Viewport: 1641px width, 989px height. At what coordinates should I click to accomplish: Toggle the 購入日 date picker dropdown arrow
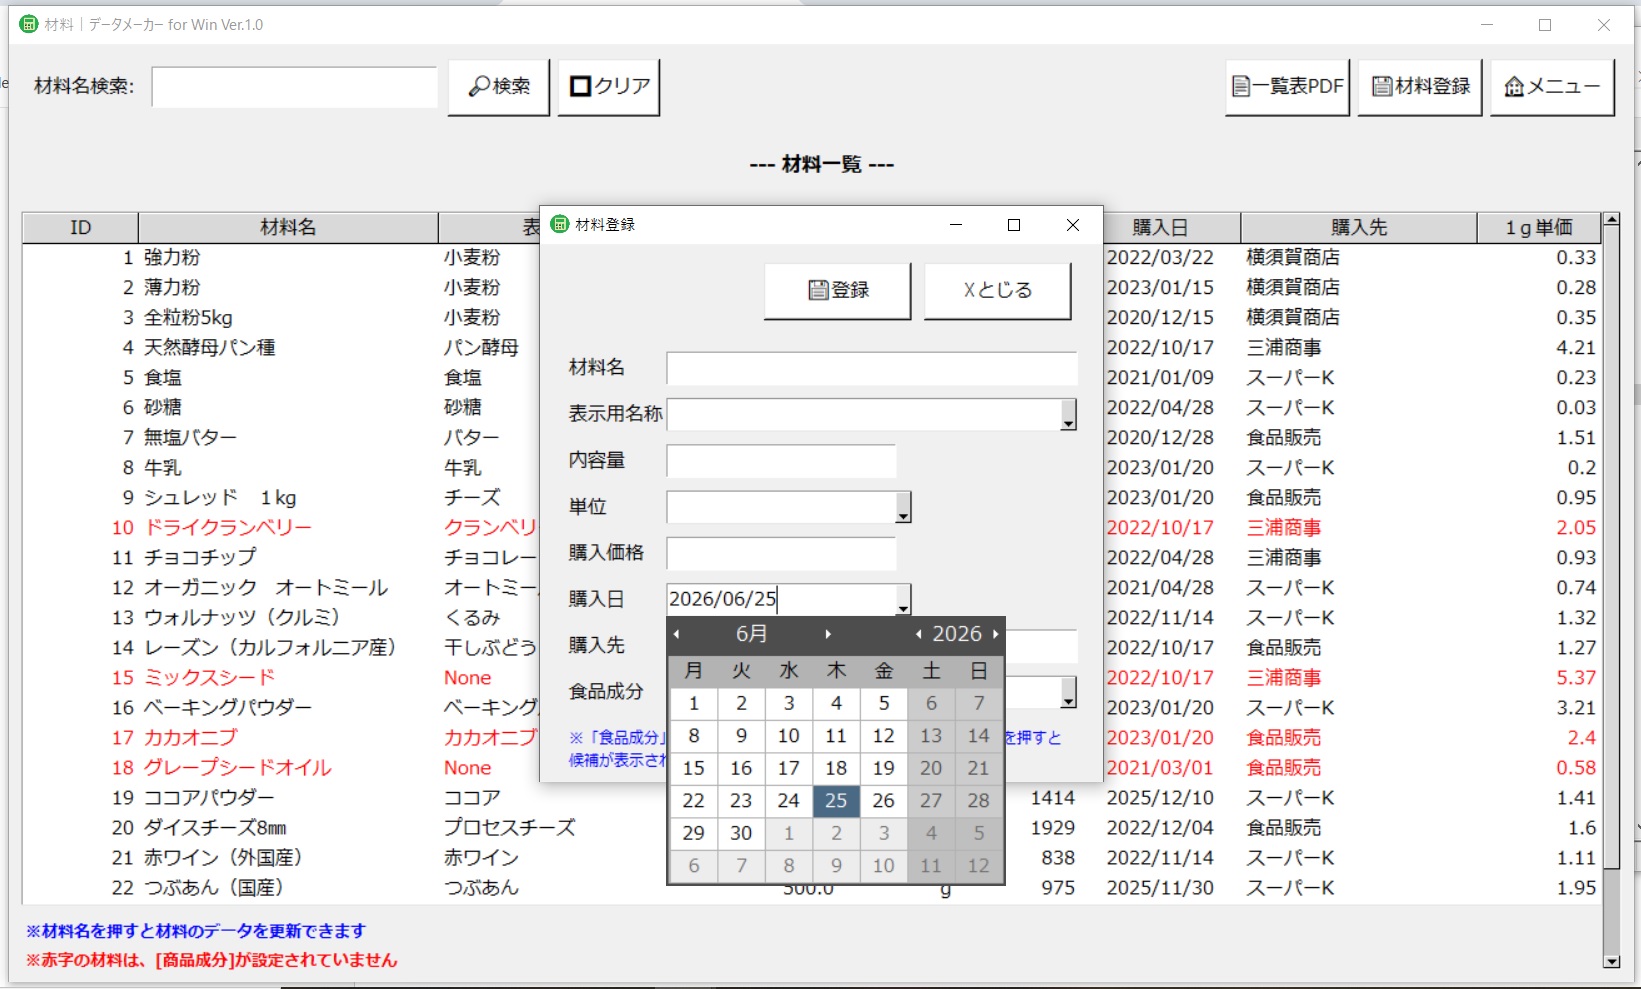click(x=903, y=599)
